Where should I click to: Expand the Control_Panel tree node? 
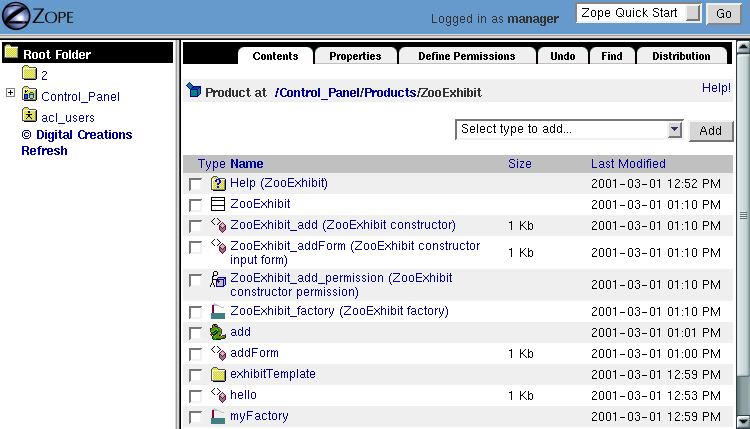10,93
